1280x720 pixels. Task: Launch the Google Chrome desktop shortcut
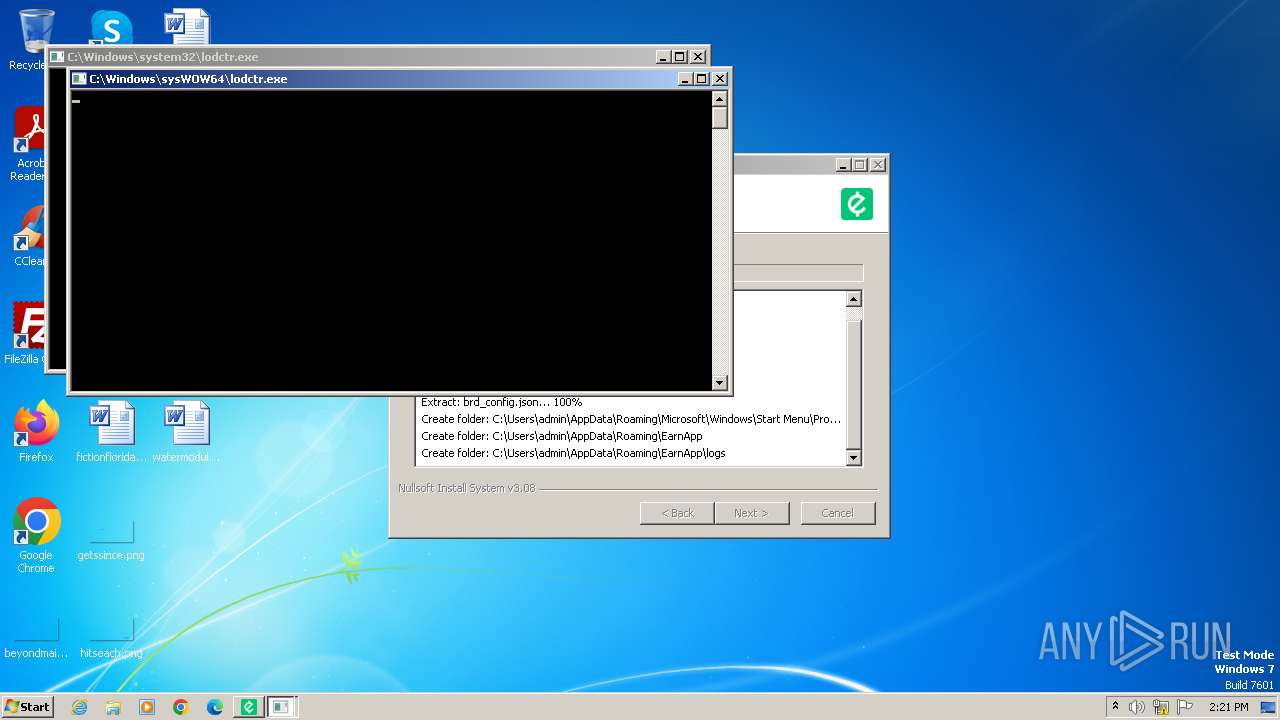pos(36,536)
